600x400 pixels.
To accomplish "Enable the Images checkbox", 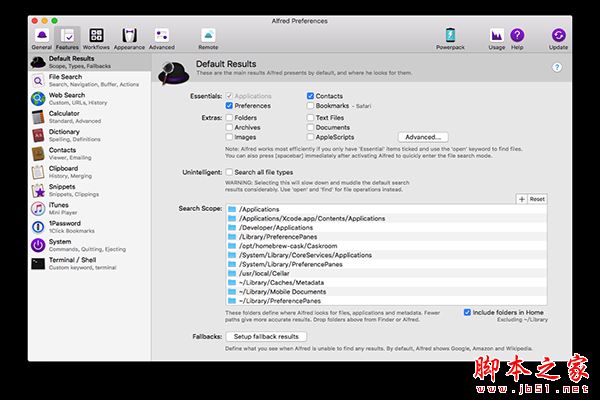I will 229,137.
